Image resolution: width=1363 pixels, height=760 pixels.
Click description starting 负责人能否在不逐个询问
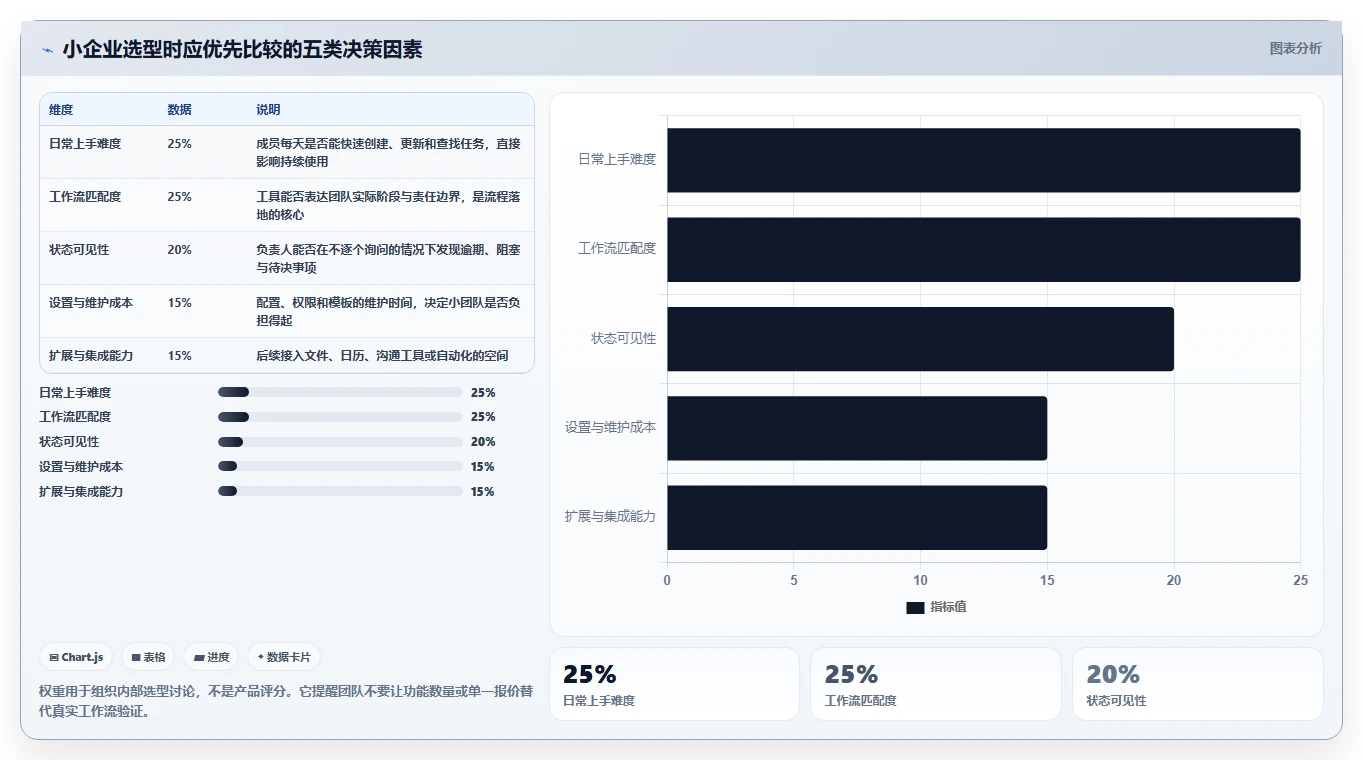[388, 259]
